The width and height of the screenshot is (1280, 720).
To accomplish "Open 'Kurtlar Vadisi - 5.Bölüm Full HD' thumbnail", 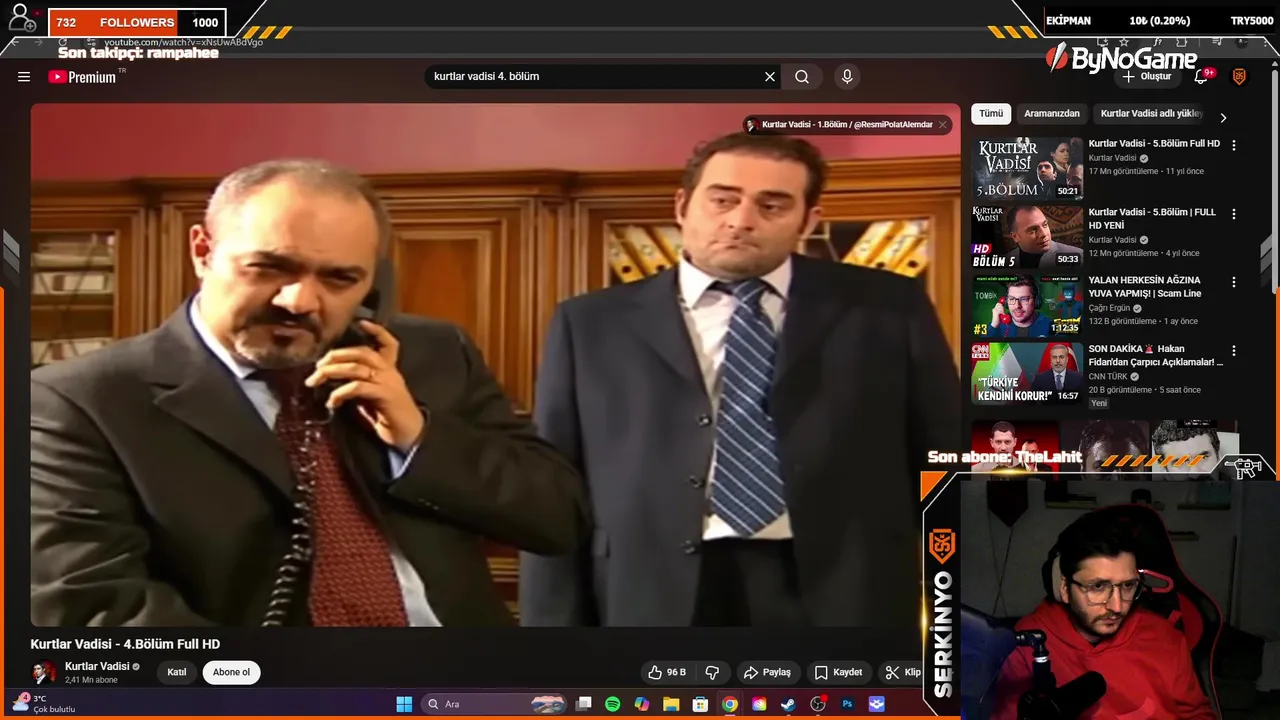I will pos(1027,168).
